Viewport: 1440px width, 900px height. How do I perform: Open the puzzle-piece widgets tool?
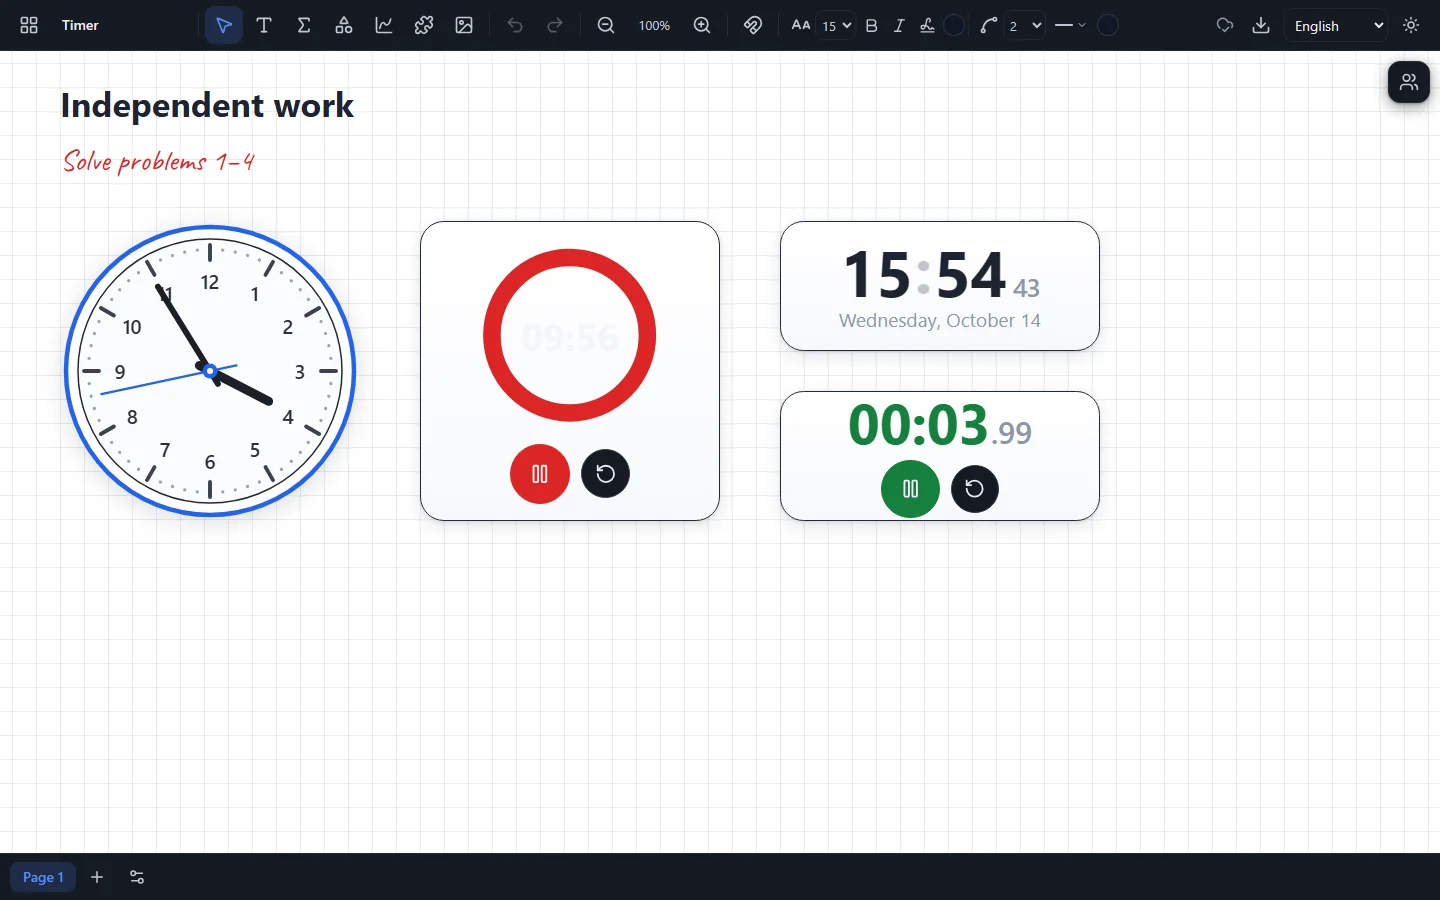(x=424, y=25)
